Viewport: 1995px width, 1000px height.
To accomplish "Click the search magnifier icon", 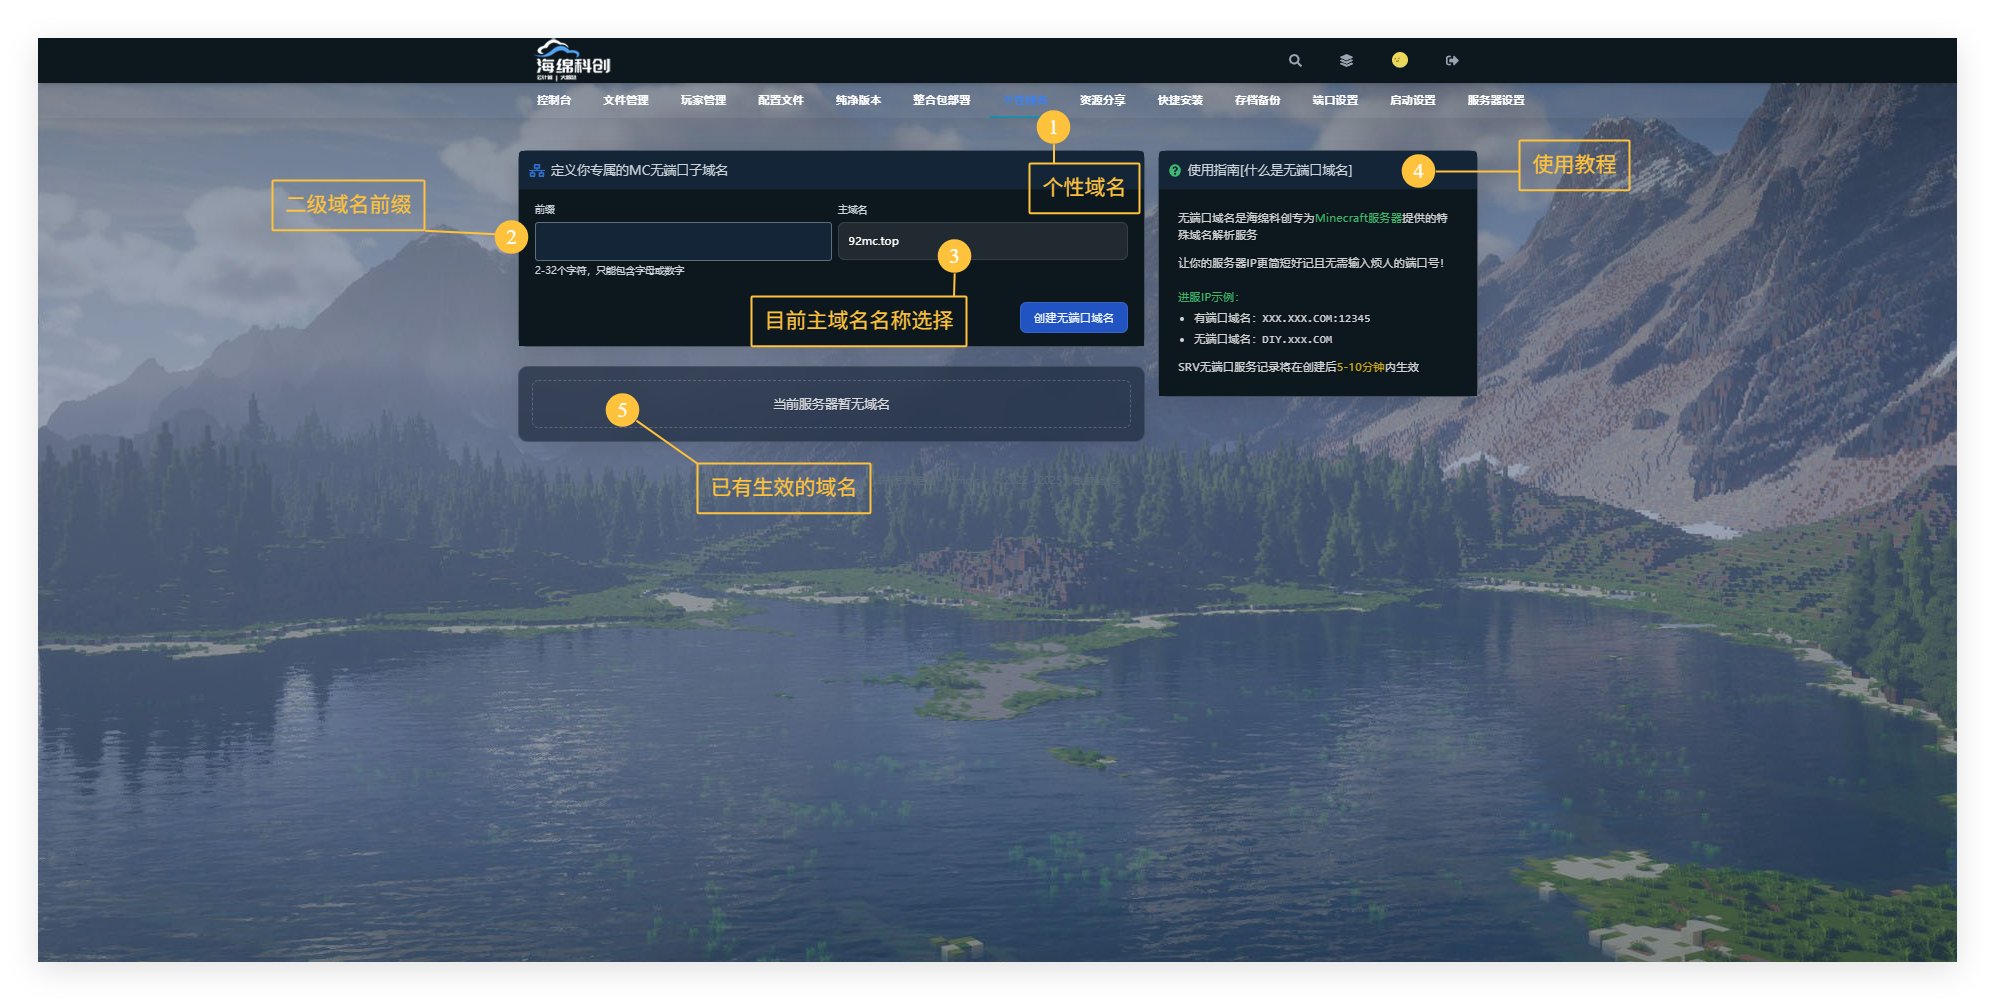I will point(1295,61).
